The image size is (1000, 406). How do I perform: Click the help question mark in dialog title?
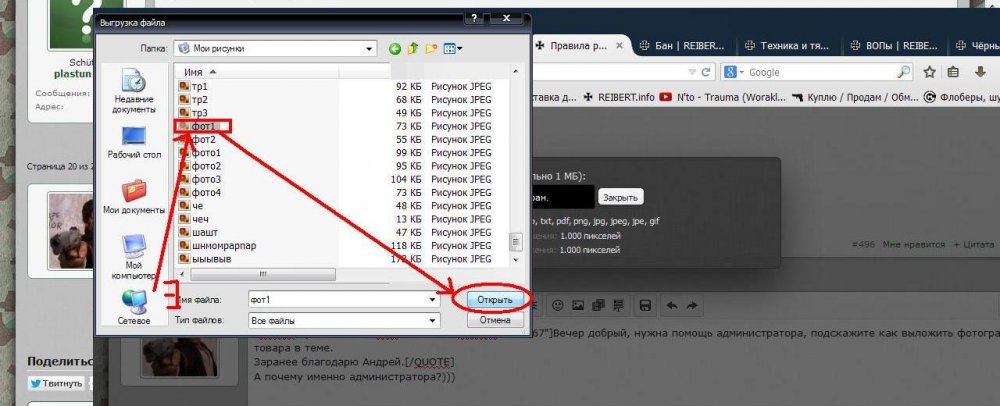point(474,19)
